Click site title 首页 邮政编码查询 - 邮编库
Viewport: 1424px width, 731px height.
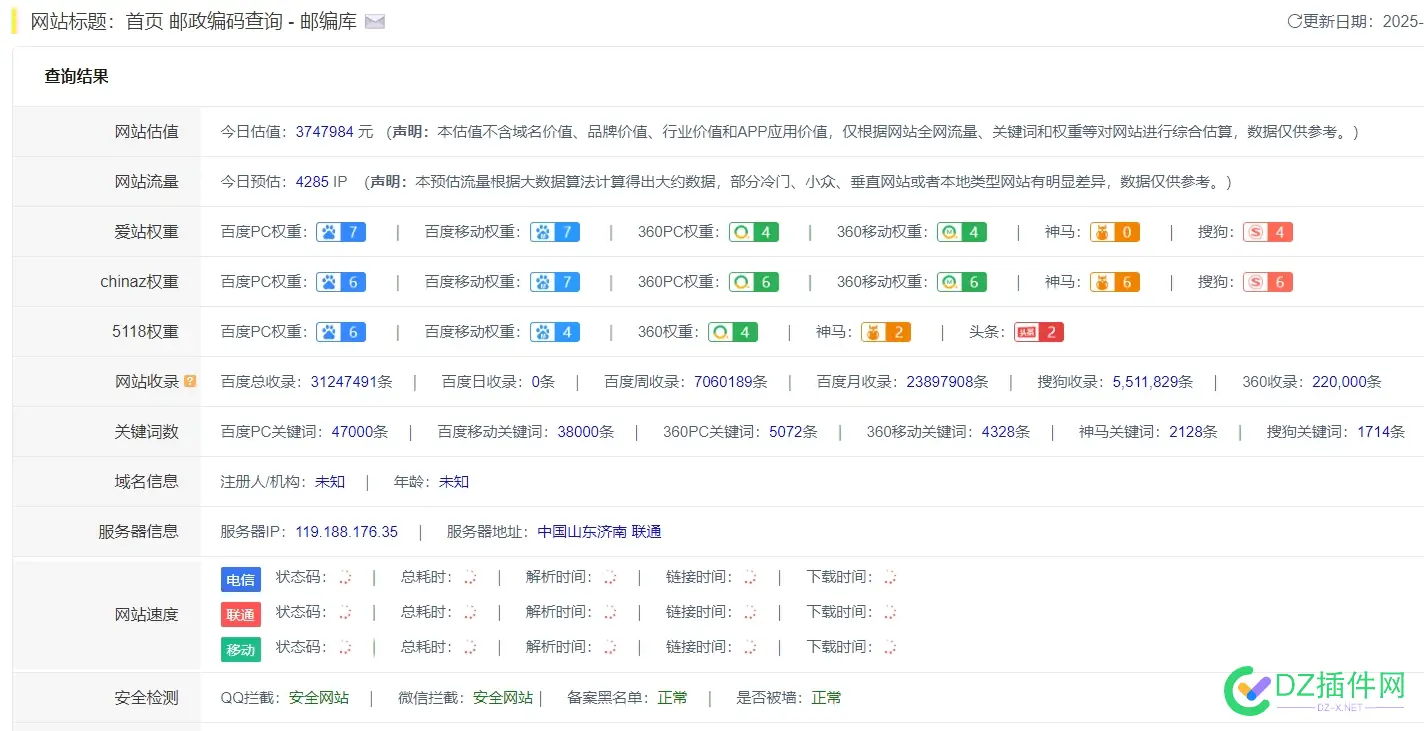241,21
